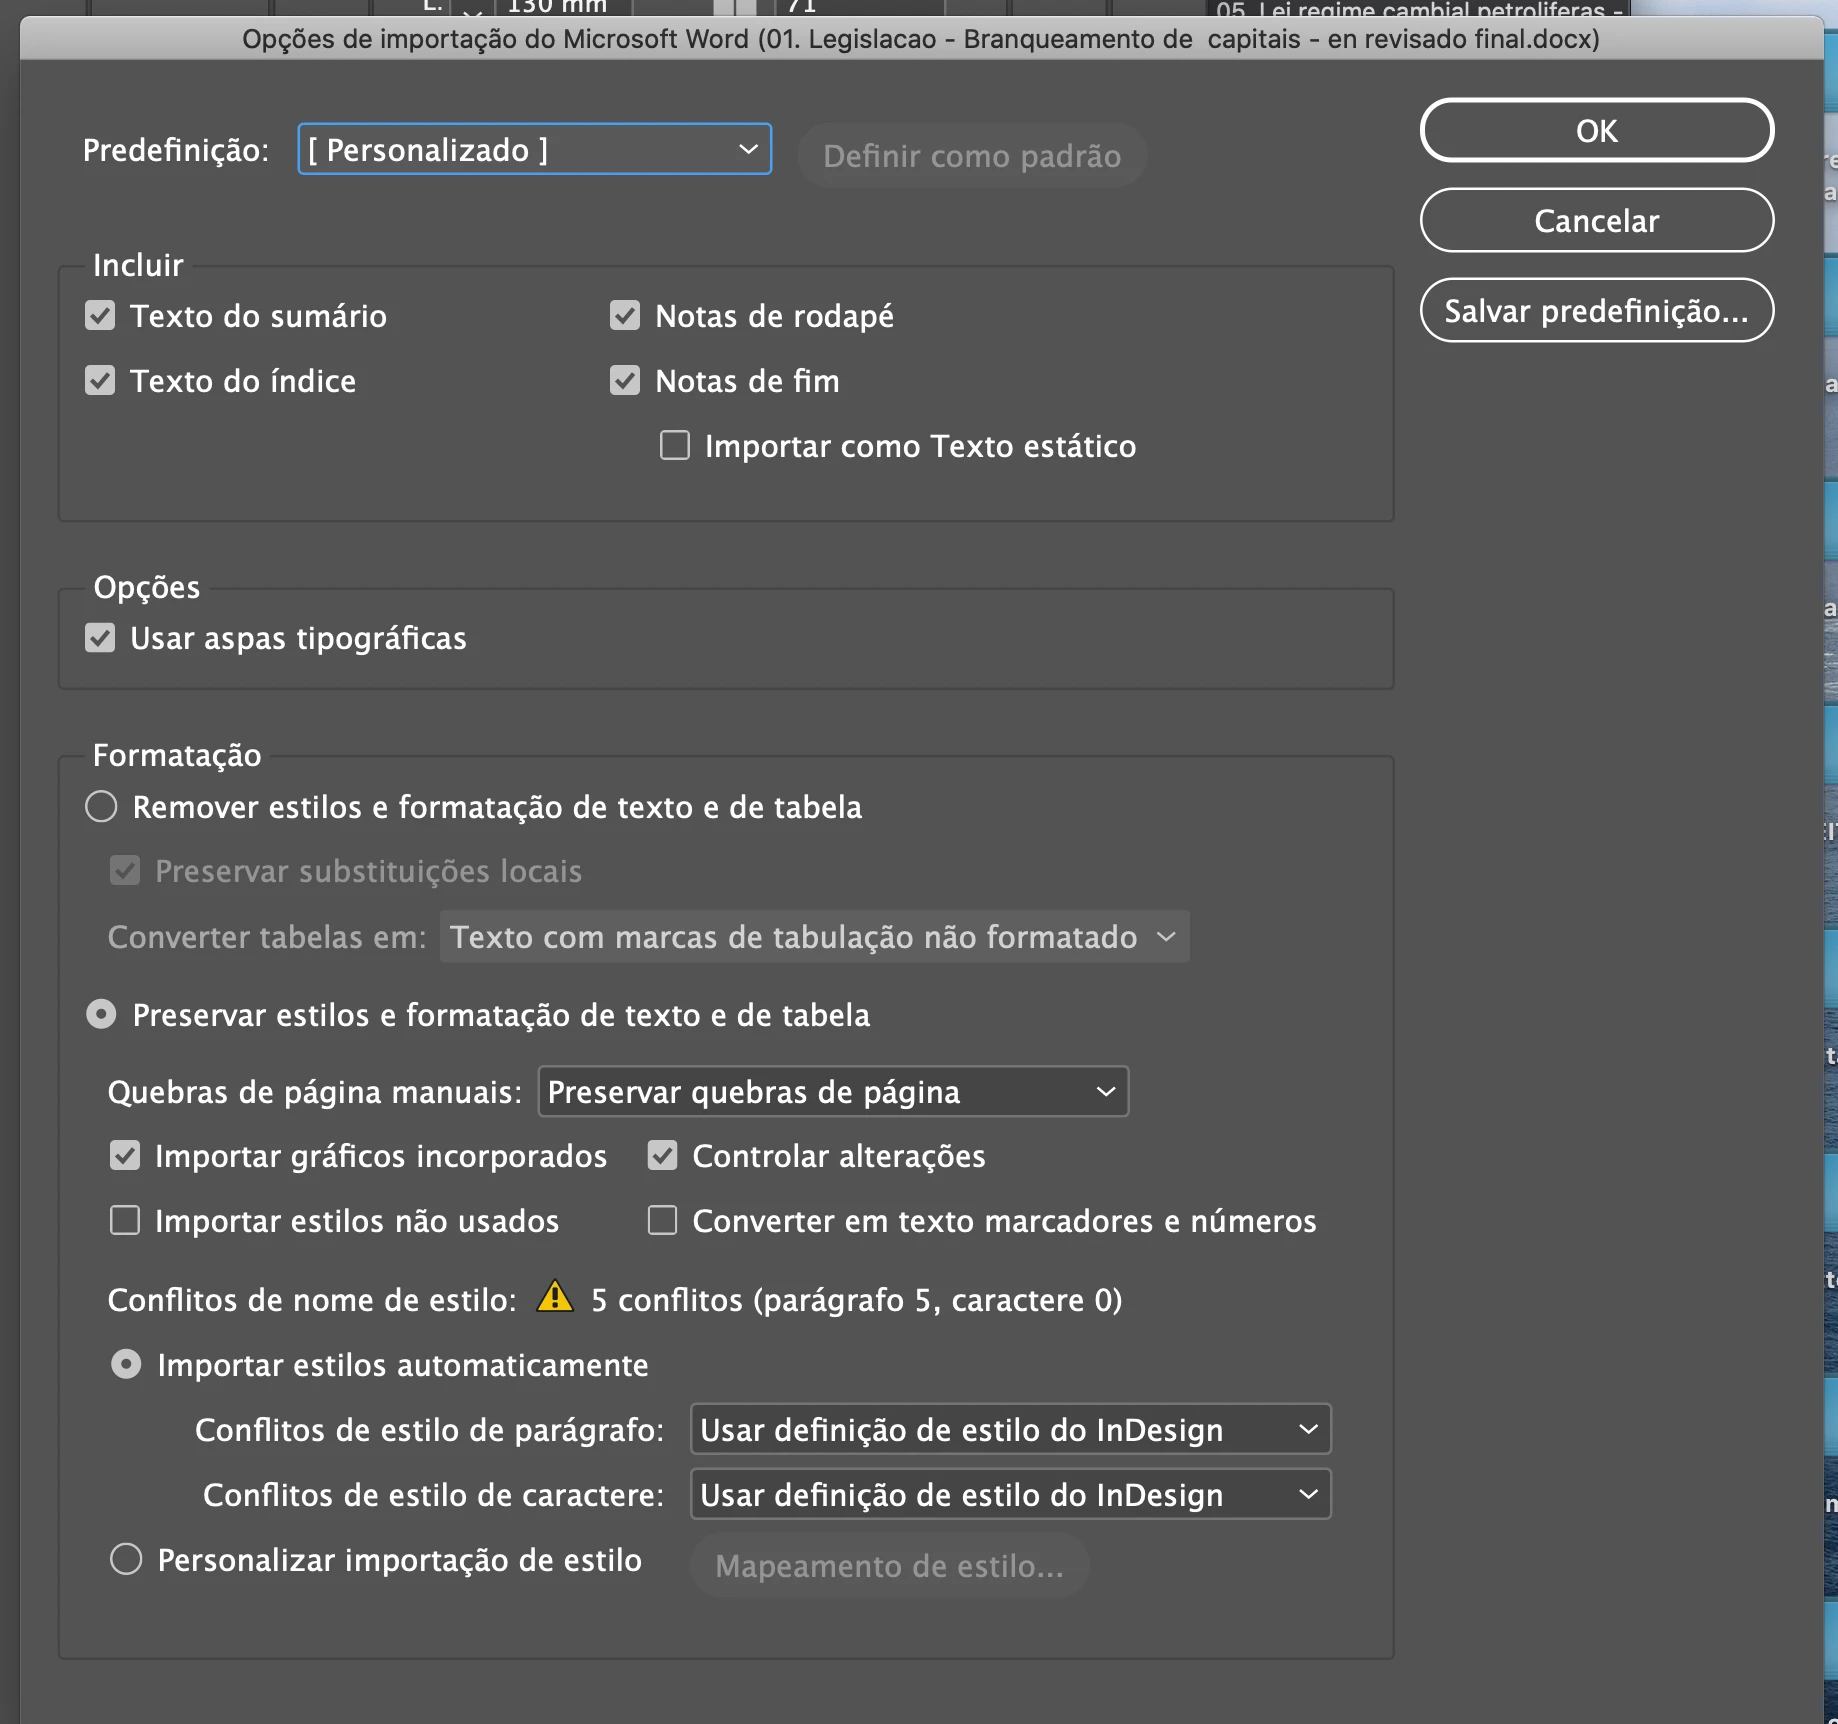Click the style conflicts warning icon
Screen dimensions: 1838x1724
pos(555,1297)
